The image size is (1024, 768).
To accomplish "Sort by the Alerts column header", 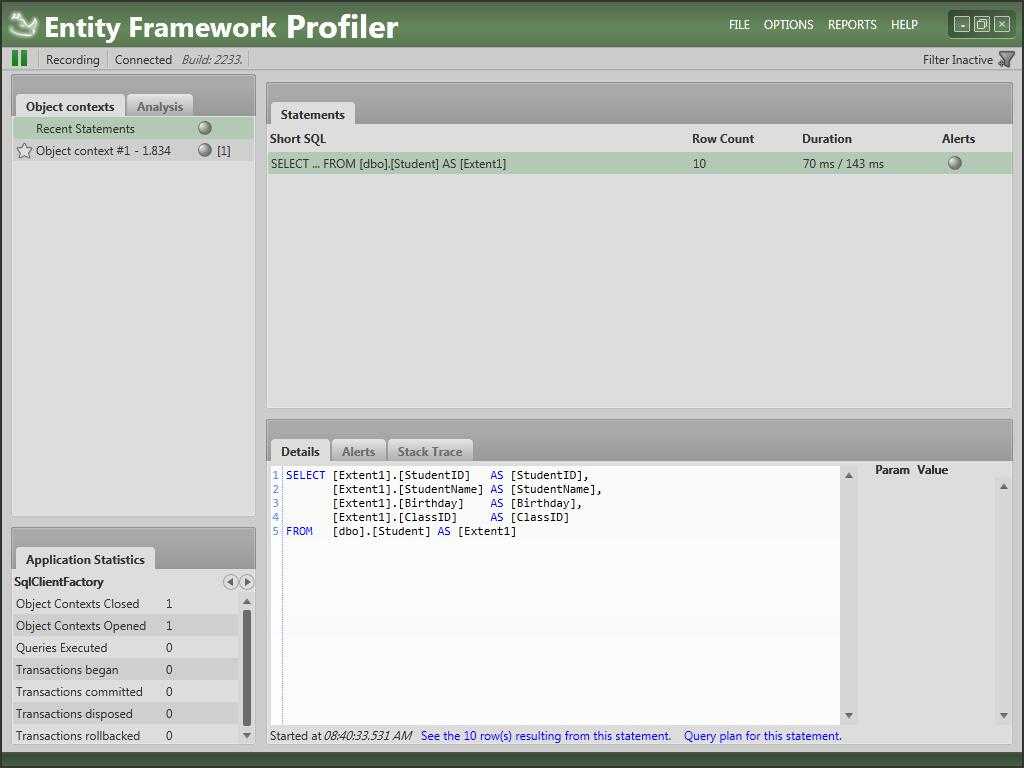I will 958,138.
